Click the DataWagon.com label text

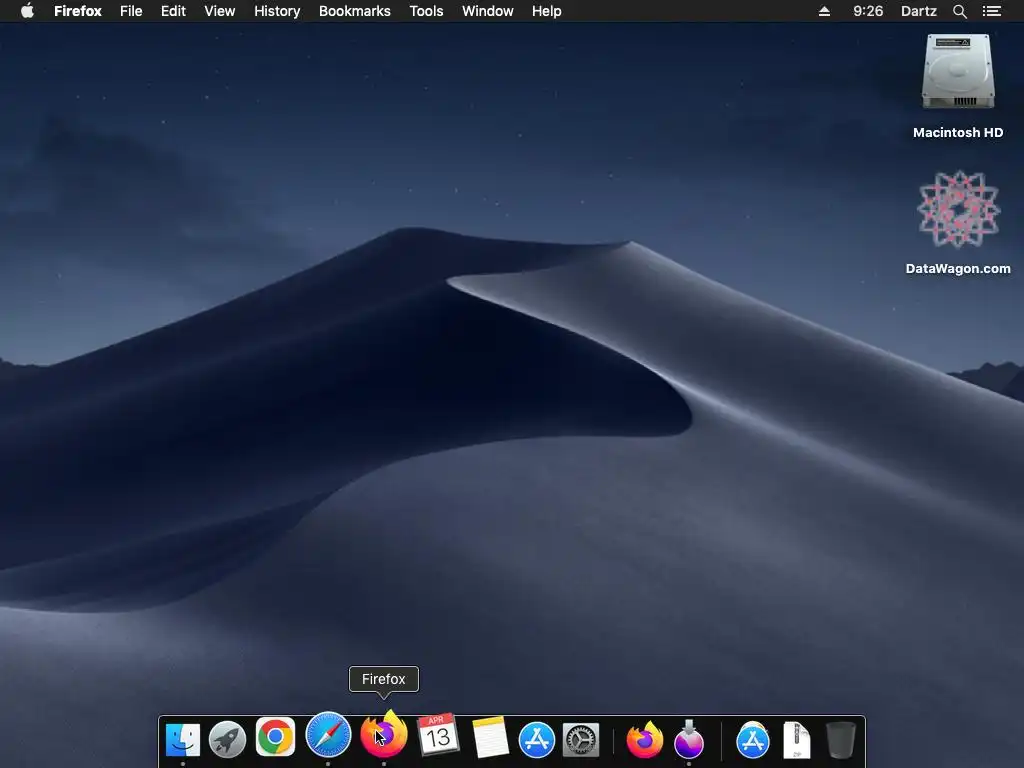958,268
